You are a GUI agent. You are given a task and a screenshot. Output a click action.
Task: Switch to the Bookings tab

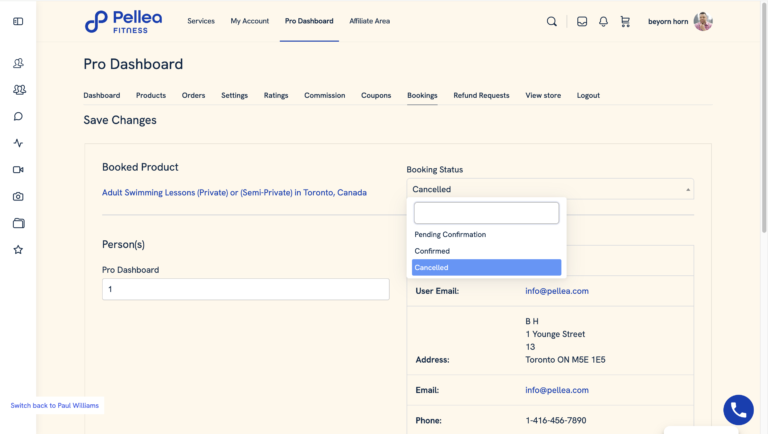[422, 96]
